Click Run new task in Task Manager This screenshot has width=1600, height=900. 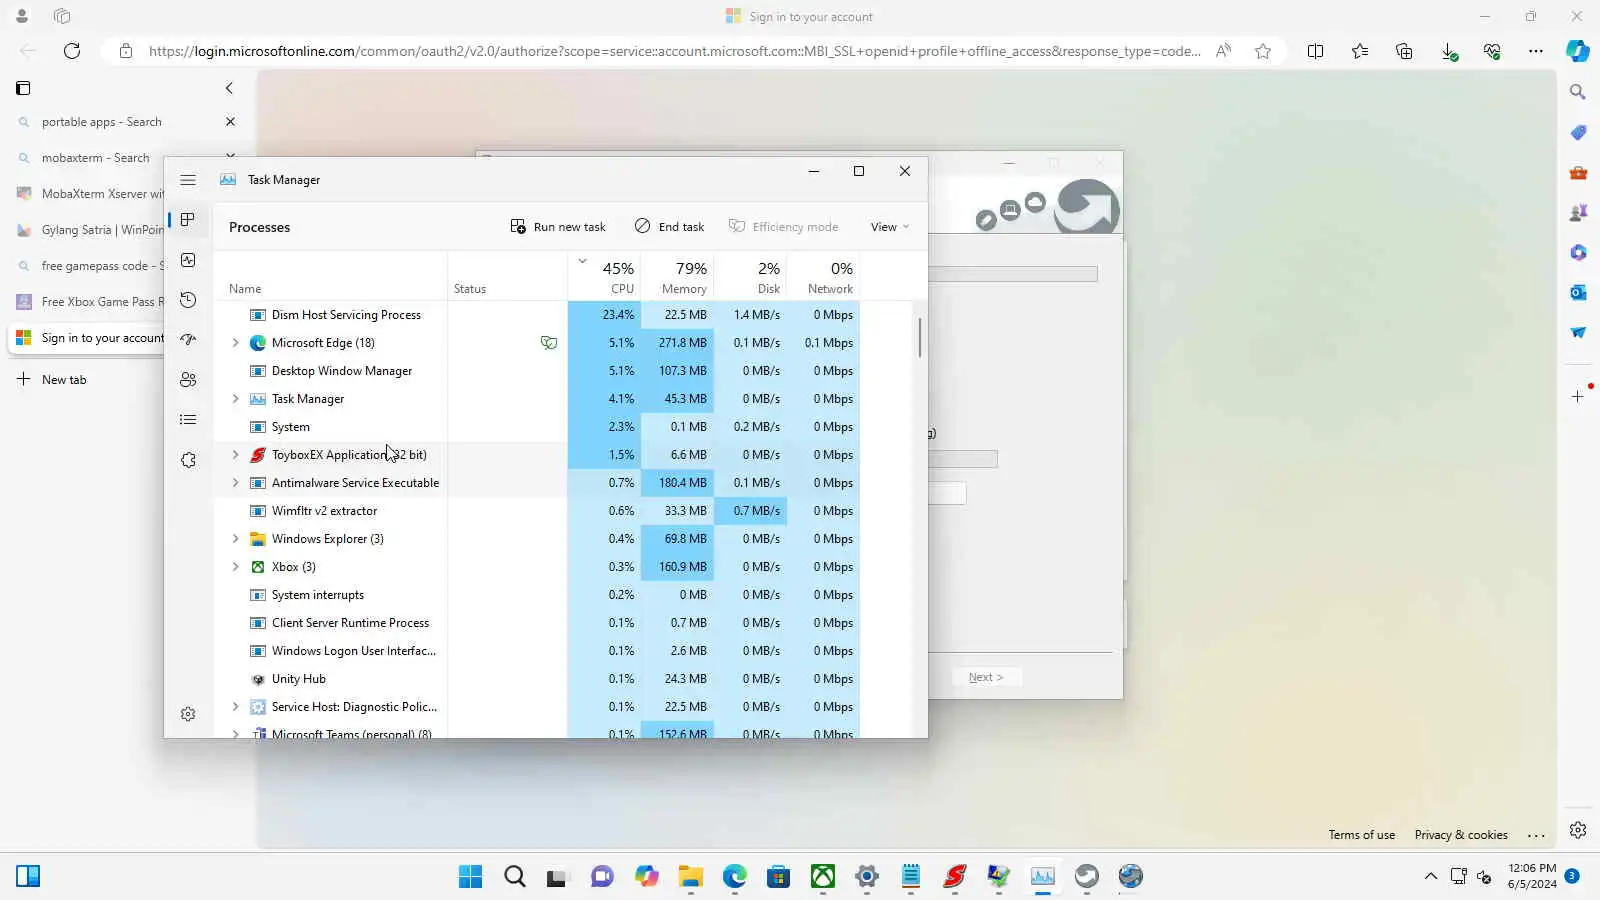tap(558, 227)
